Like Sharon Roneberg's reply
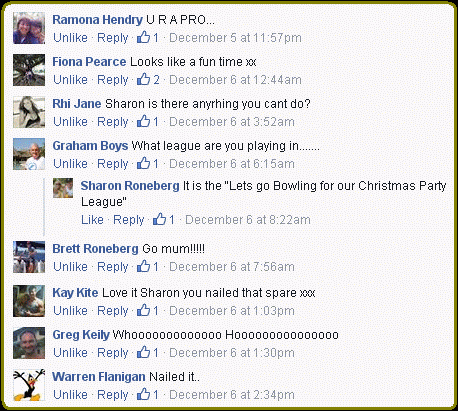The width and height of the screenshot is (458, 411). (x=92, y=220)
